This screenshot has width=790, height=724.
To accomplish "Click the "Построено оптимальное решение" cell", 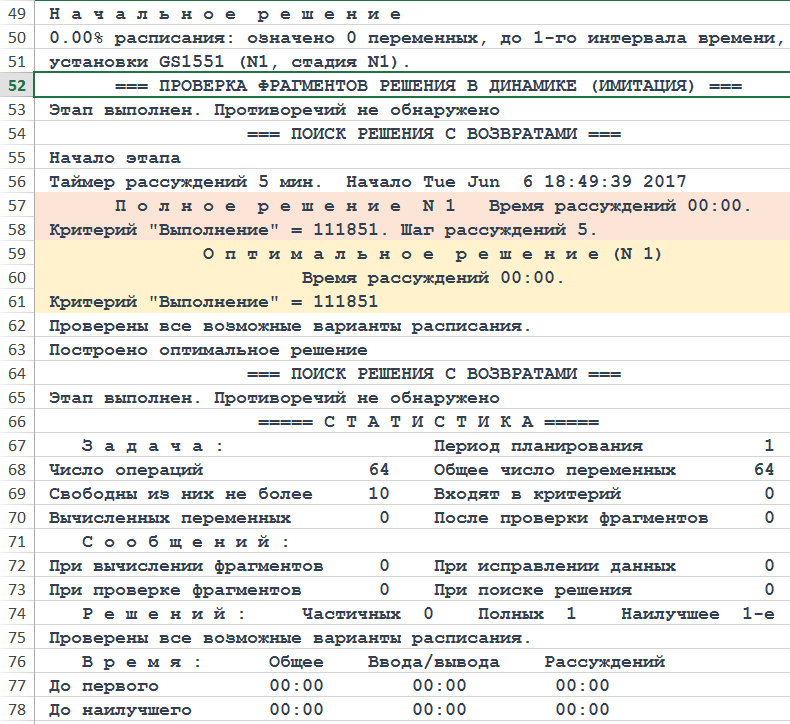I will pyautogui.click(x=208, y=350).
